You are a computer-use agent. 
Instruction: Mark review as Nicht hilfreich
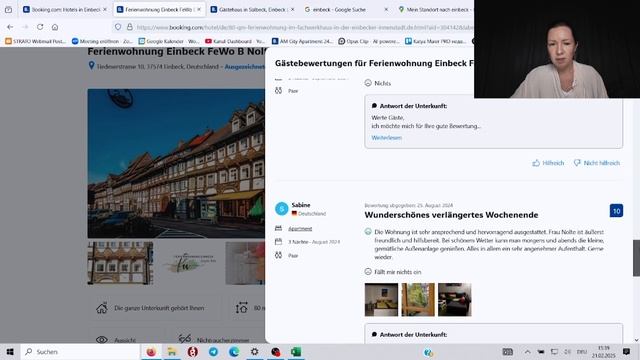[x=596, y=163]
